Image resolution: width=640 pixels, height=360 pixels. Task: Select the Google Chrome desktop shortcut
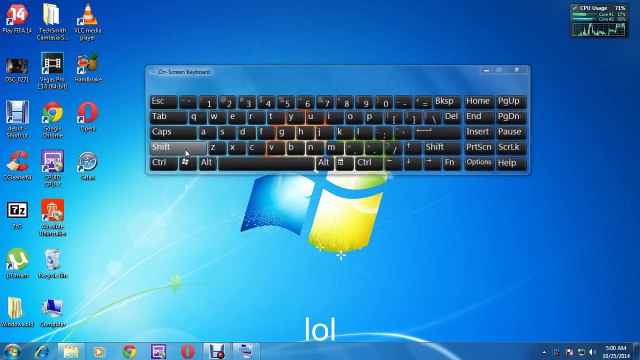click(52, 120)
